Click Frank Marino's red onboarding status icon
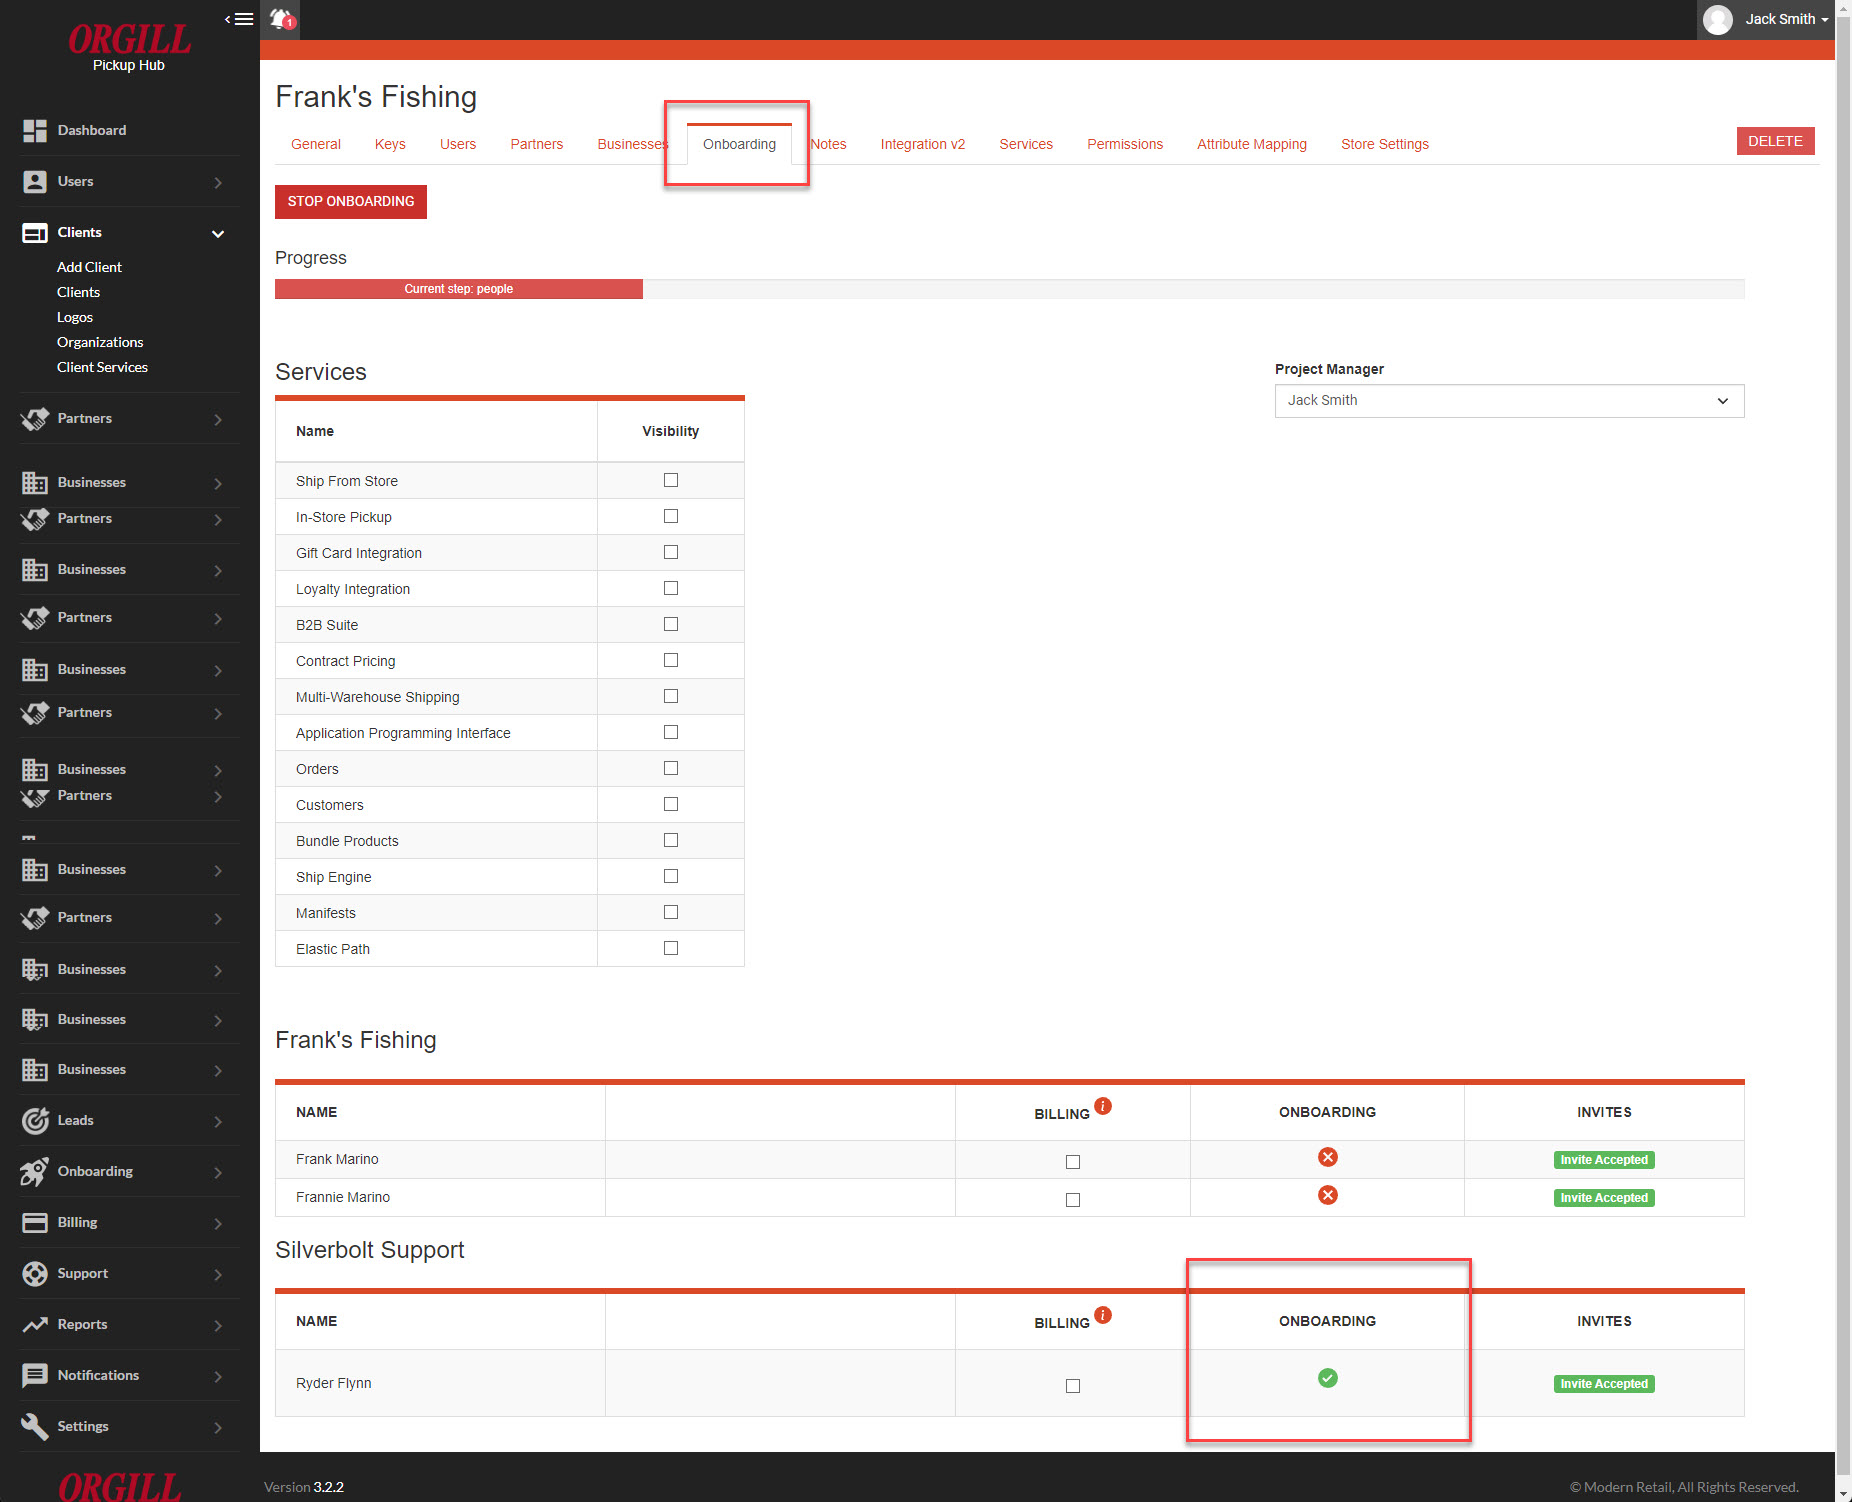 pyautogui.click(x=1328, y=1157)
